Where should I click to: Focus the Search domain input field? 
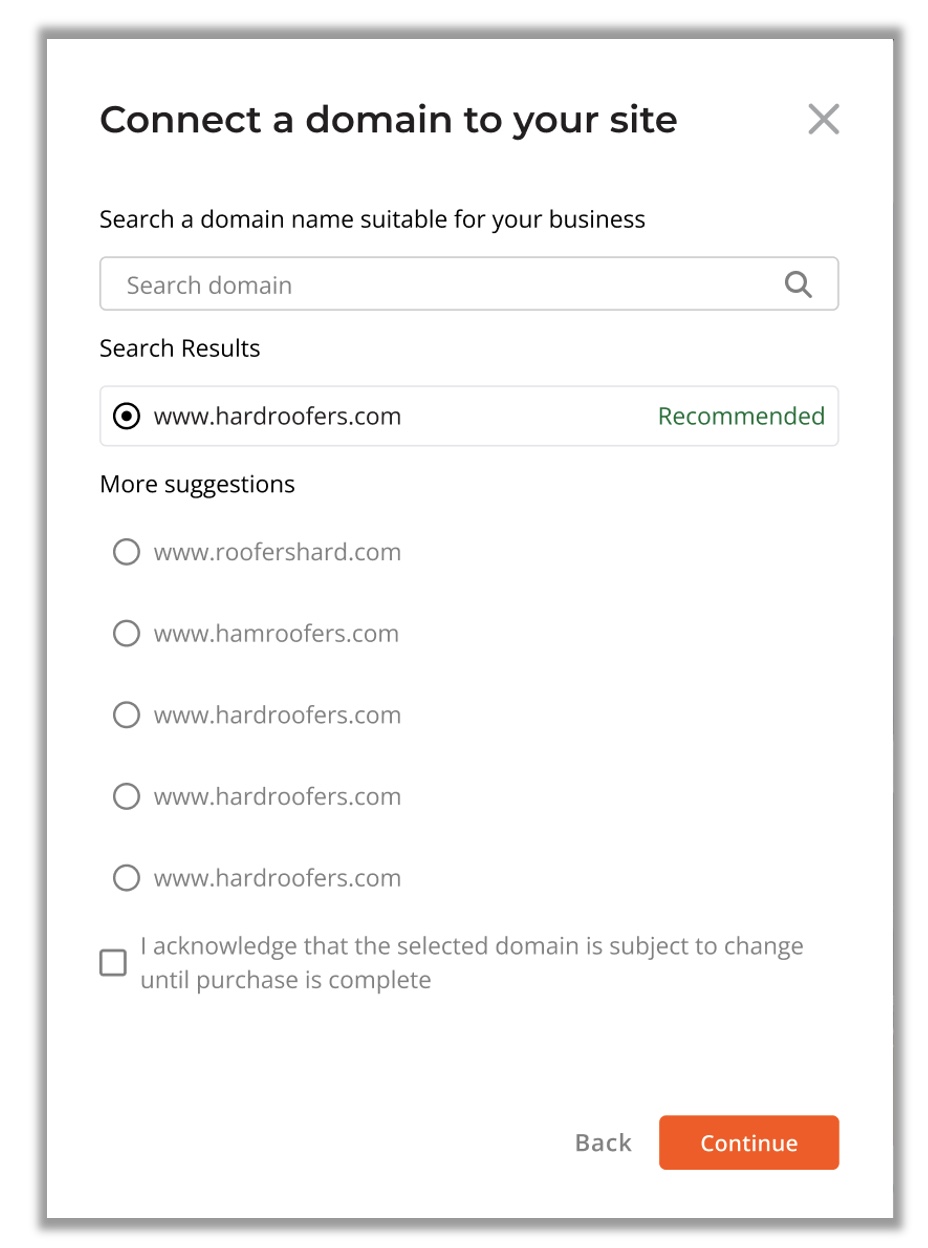[440, 285]
